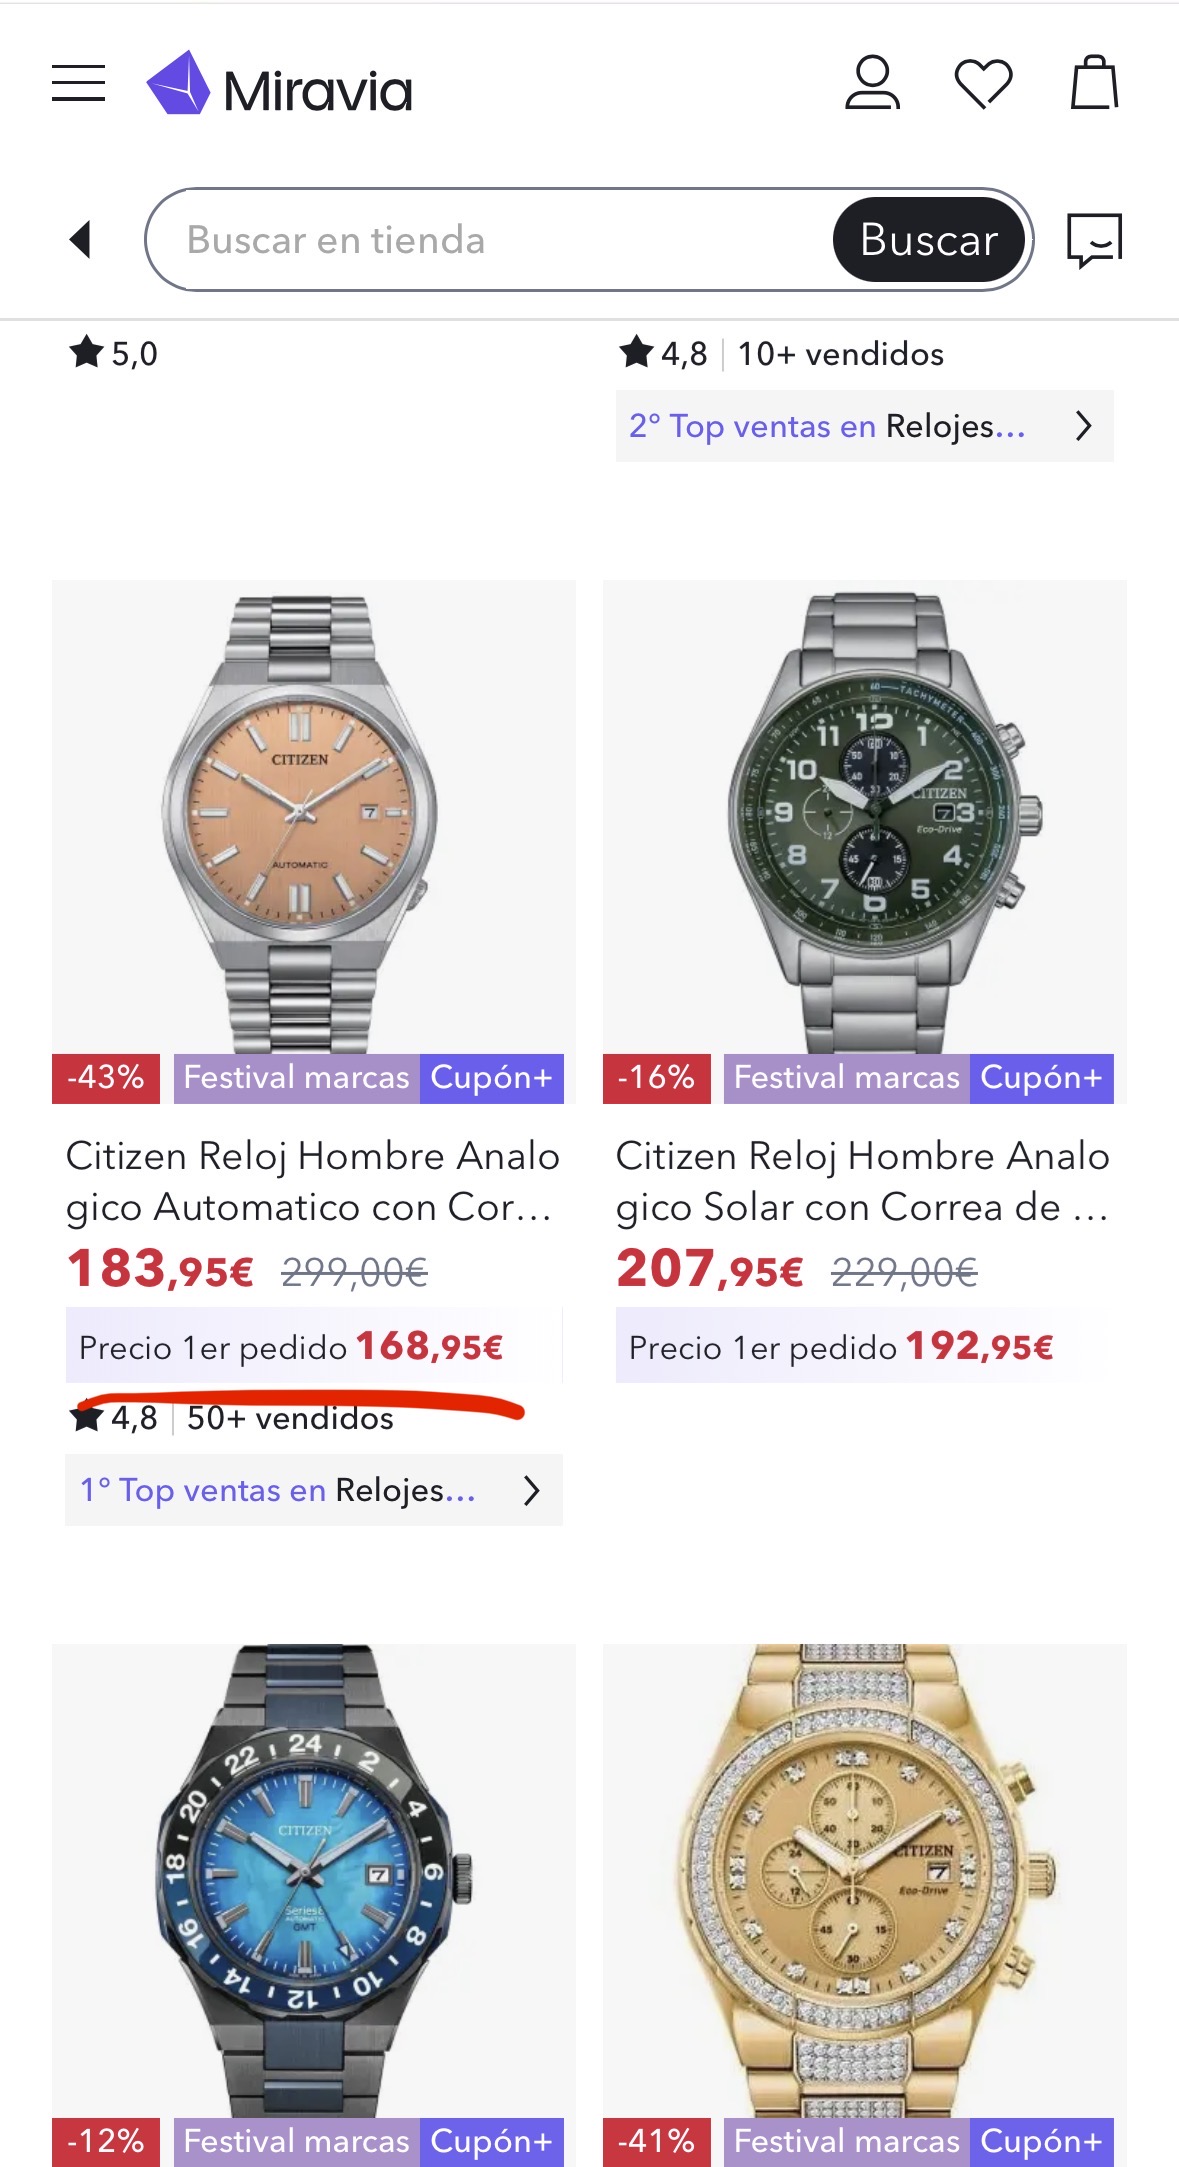Viewport: 1179px width, 2167px height.
Task: Open the orange-dial Citizen watch image
Action: pos(313,815)
